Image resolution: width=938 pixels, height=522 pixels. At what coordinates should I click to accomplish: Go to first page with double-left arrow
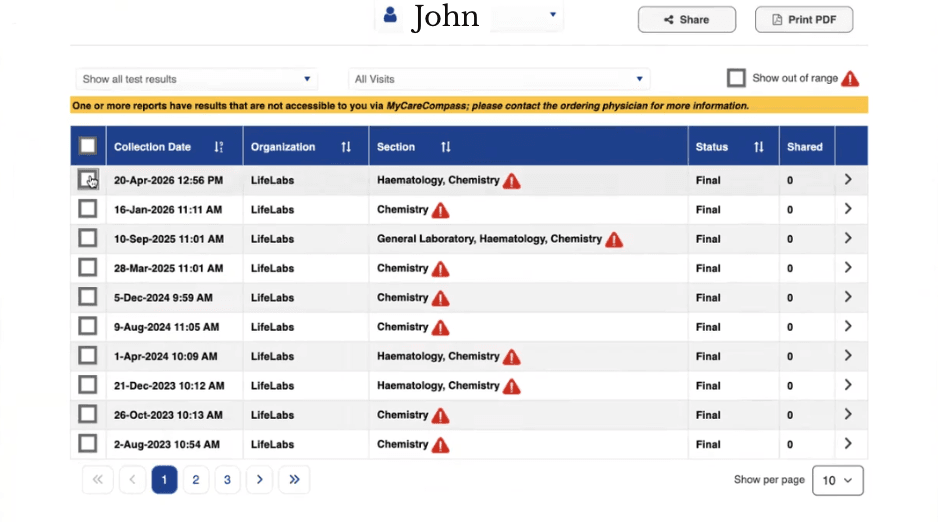tap(98, 480)
